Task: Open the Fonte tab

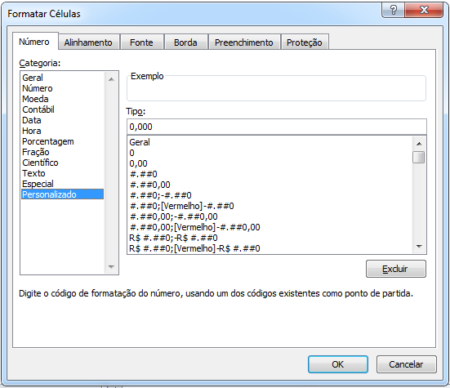Action: point(141,43)
